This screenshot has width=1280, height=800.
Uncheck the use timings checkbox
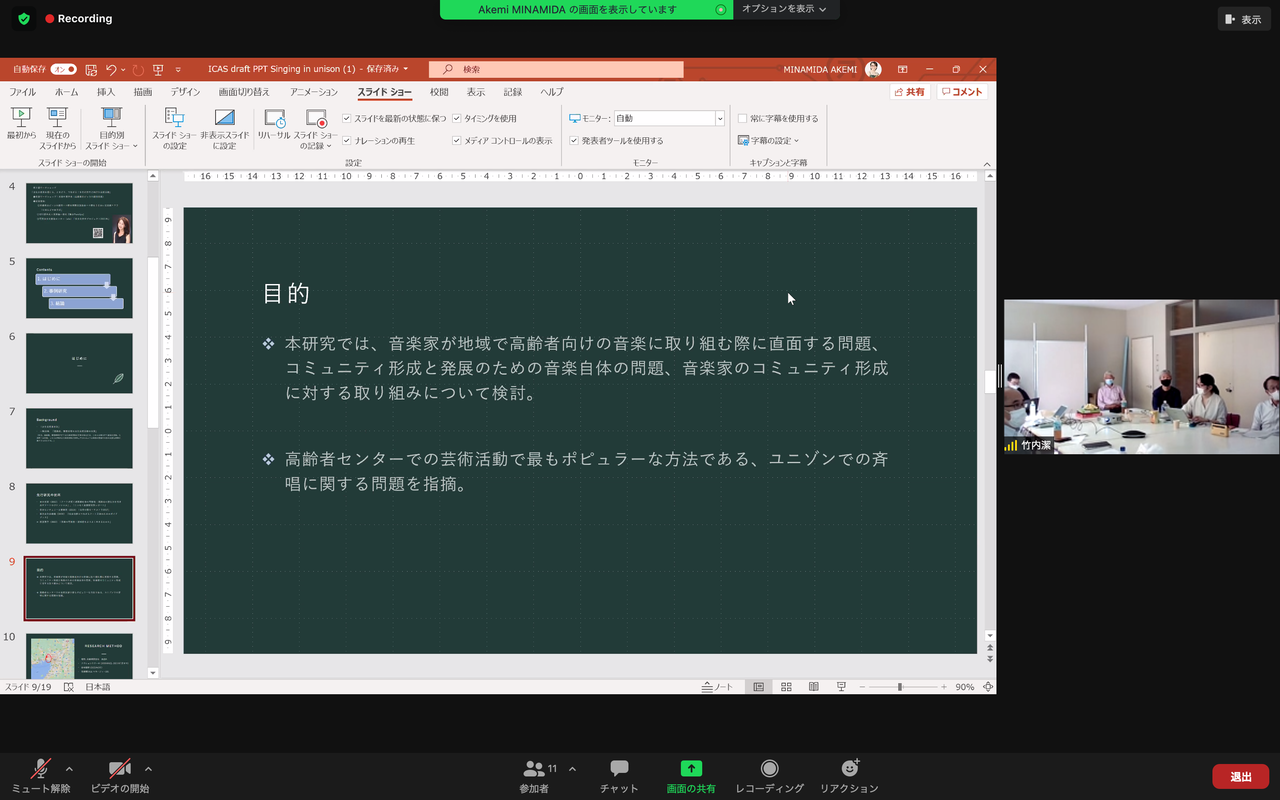pyautogui.click(x=457, y=118)
